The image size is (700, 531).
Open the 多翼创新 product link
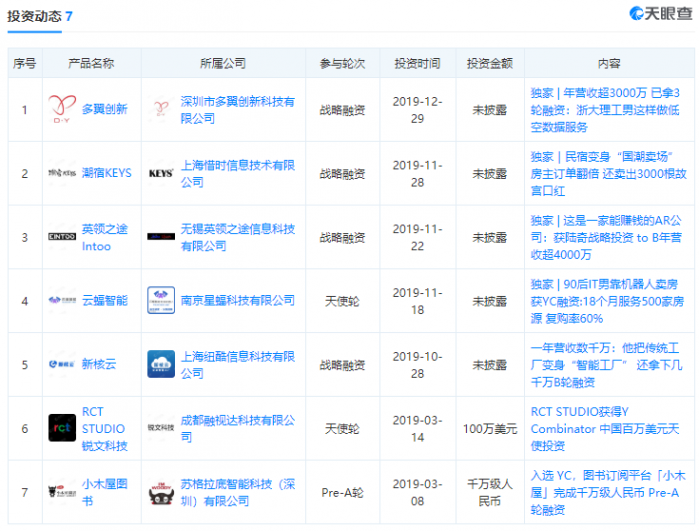pos(104,109)
